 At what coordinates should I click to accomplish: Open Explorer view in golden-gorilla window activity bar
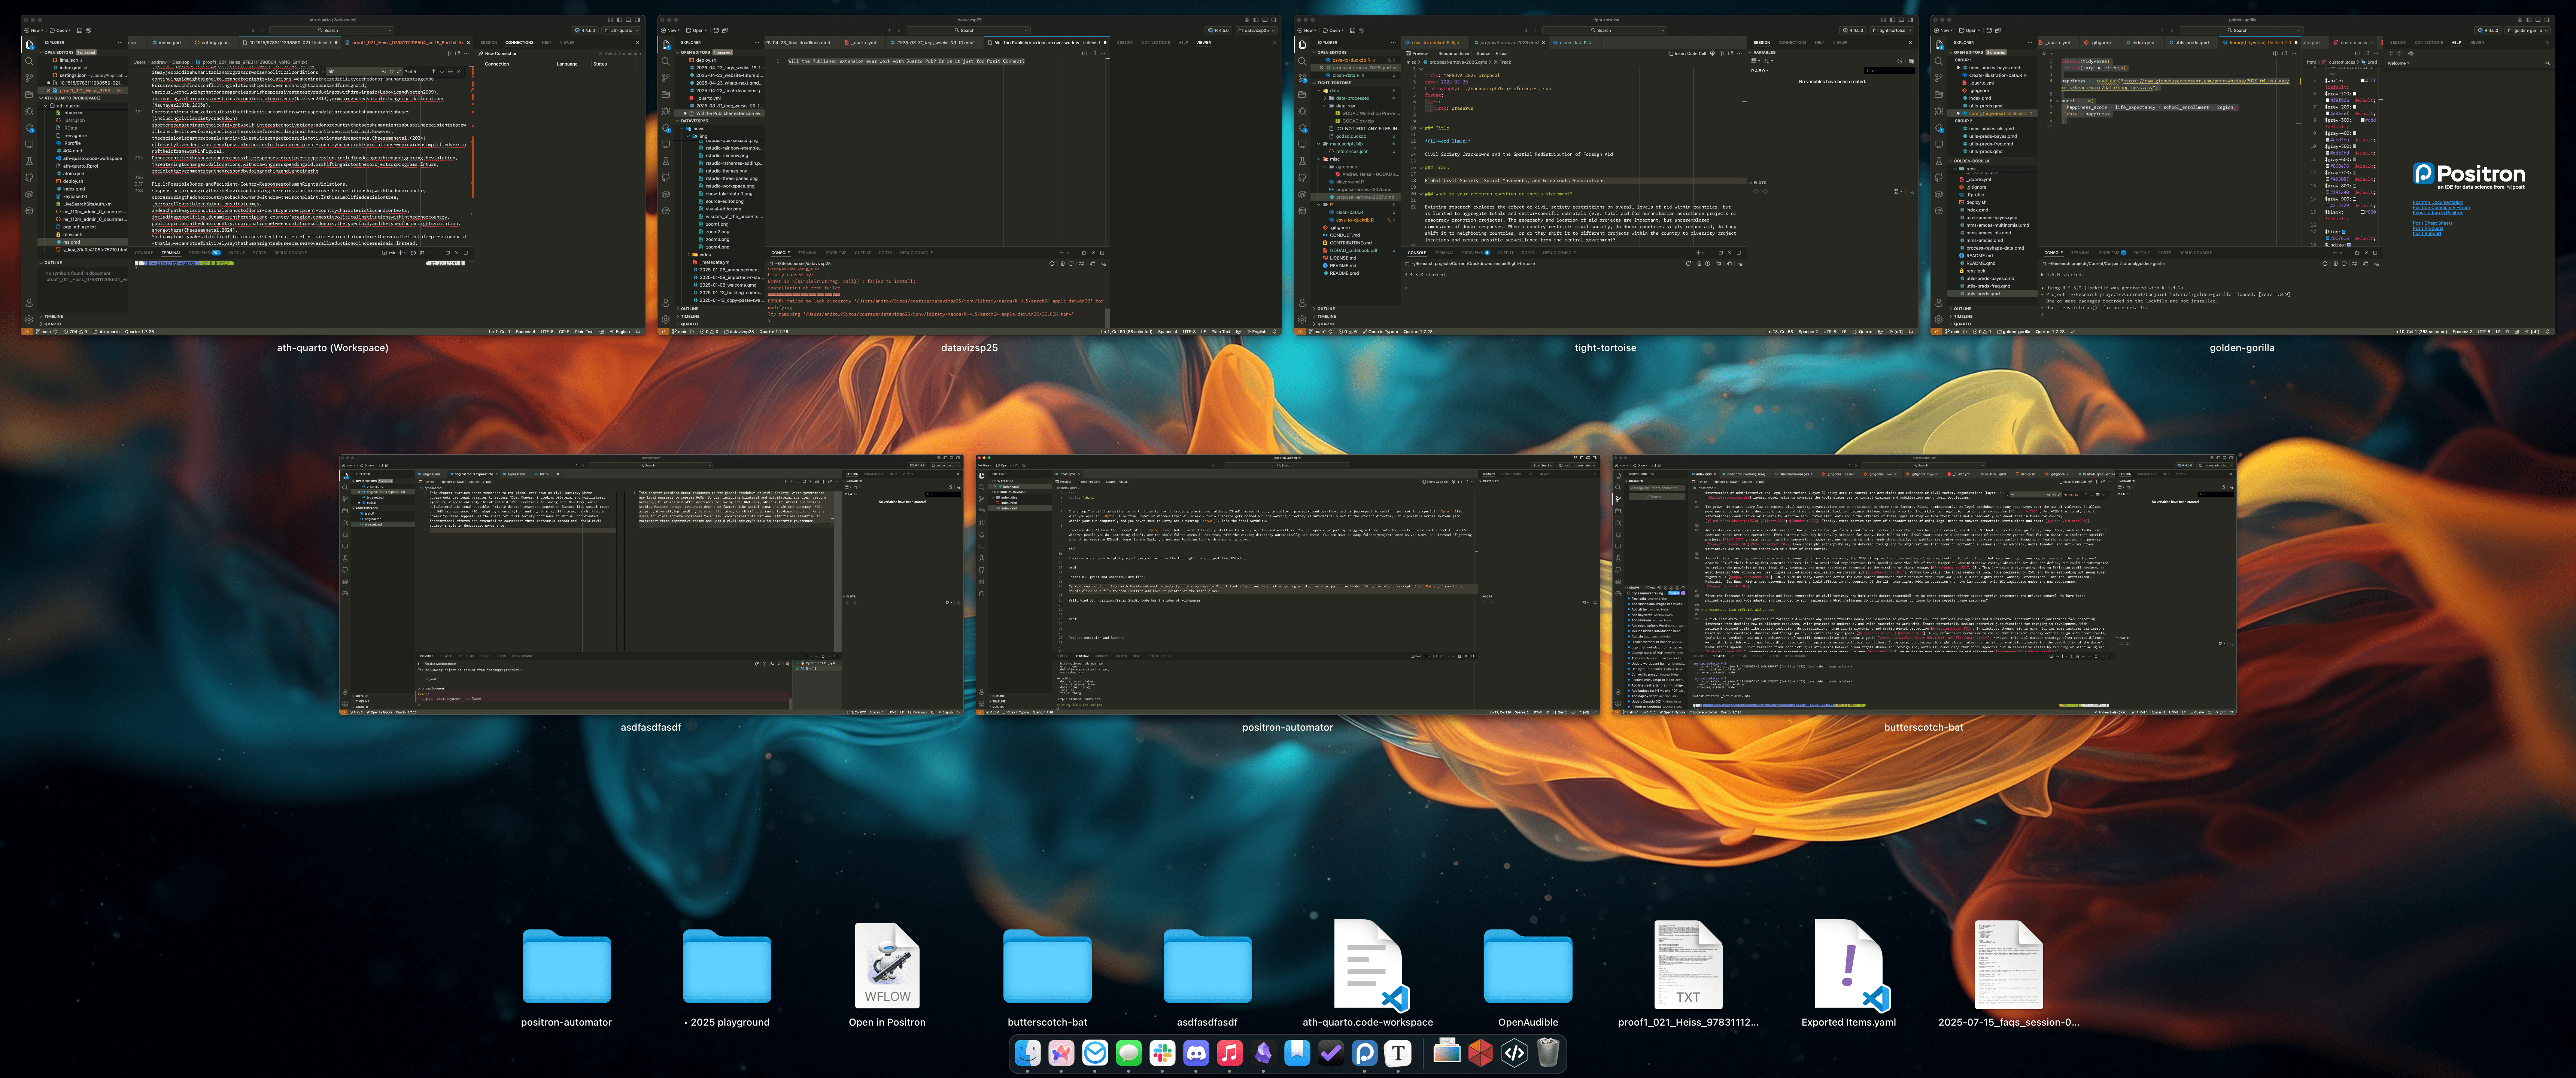(1939, 44)
